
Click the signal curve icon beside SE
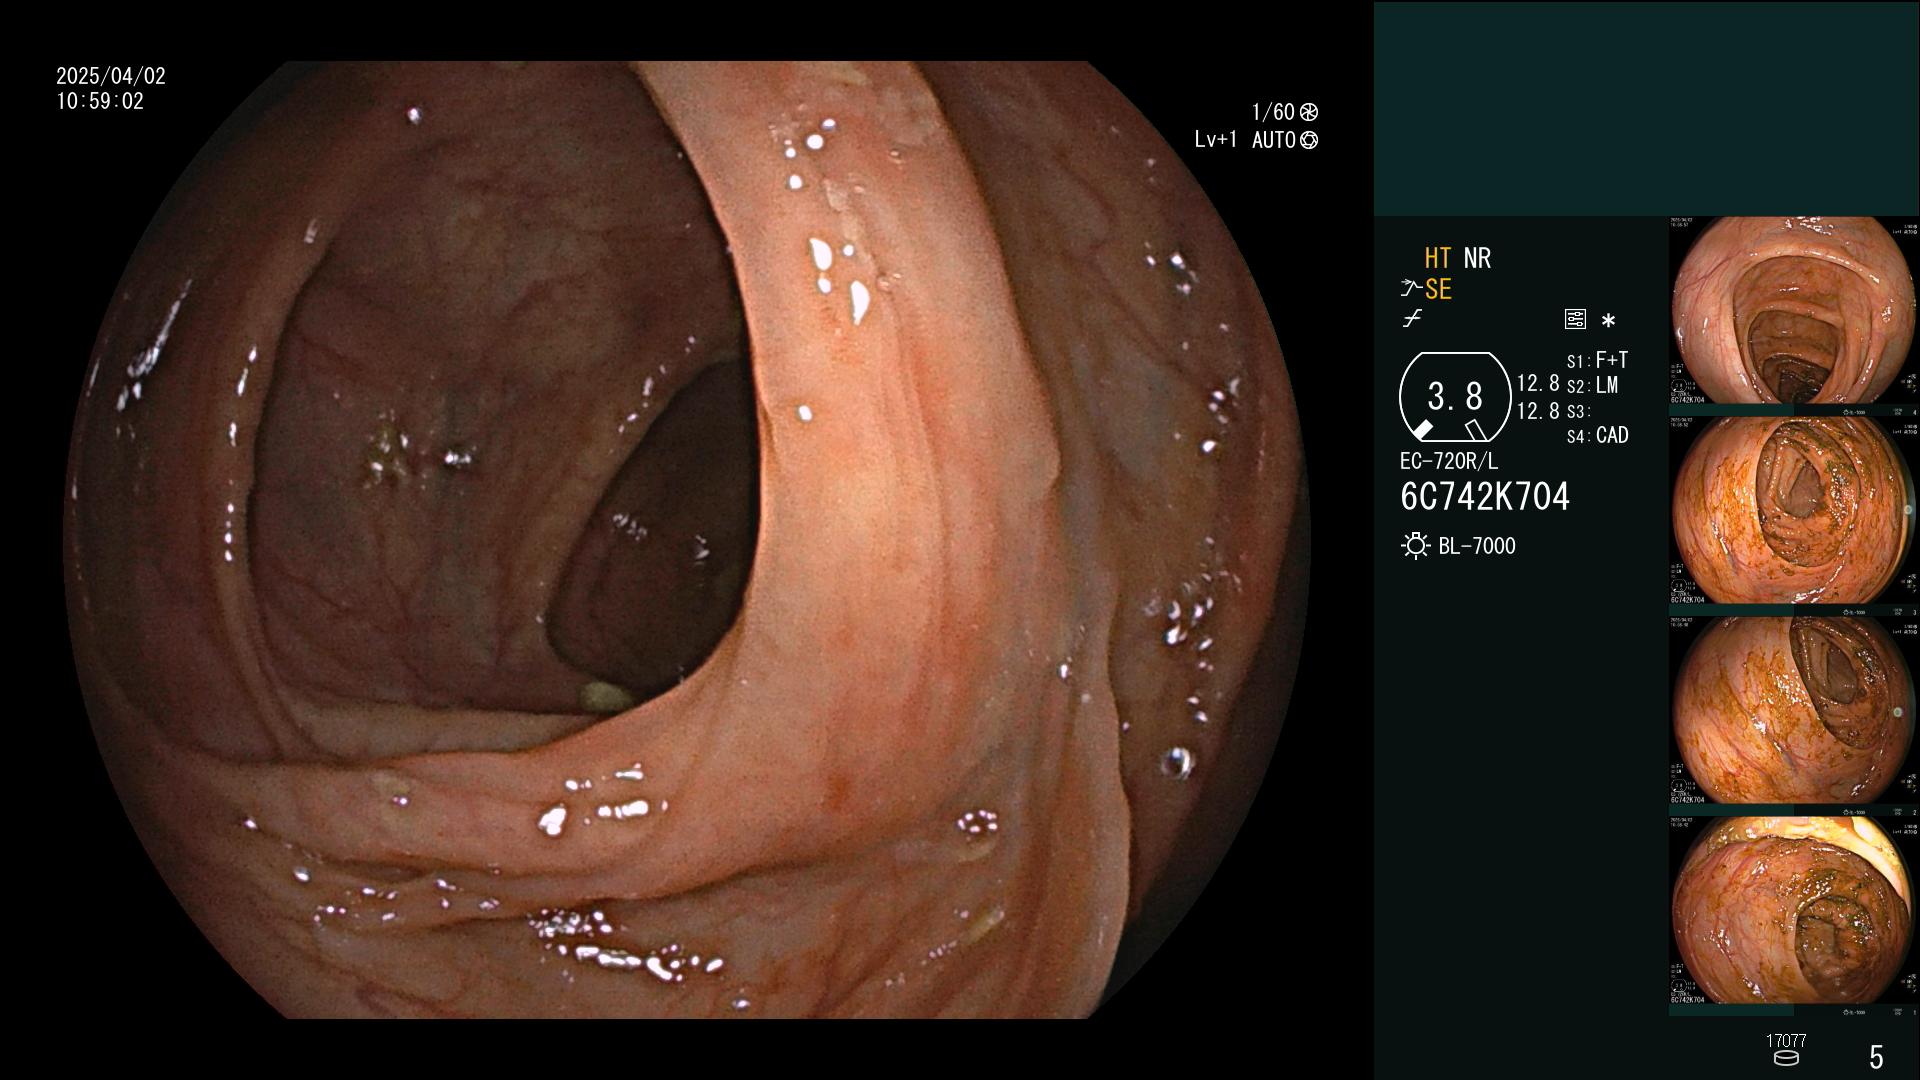click(x=1411, y=289)
